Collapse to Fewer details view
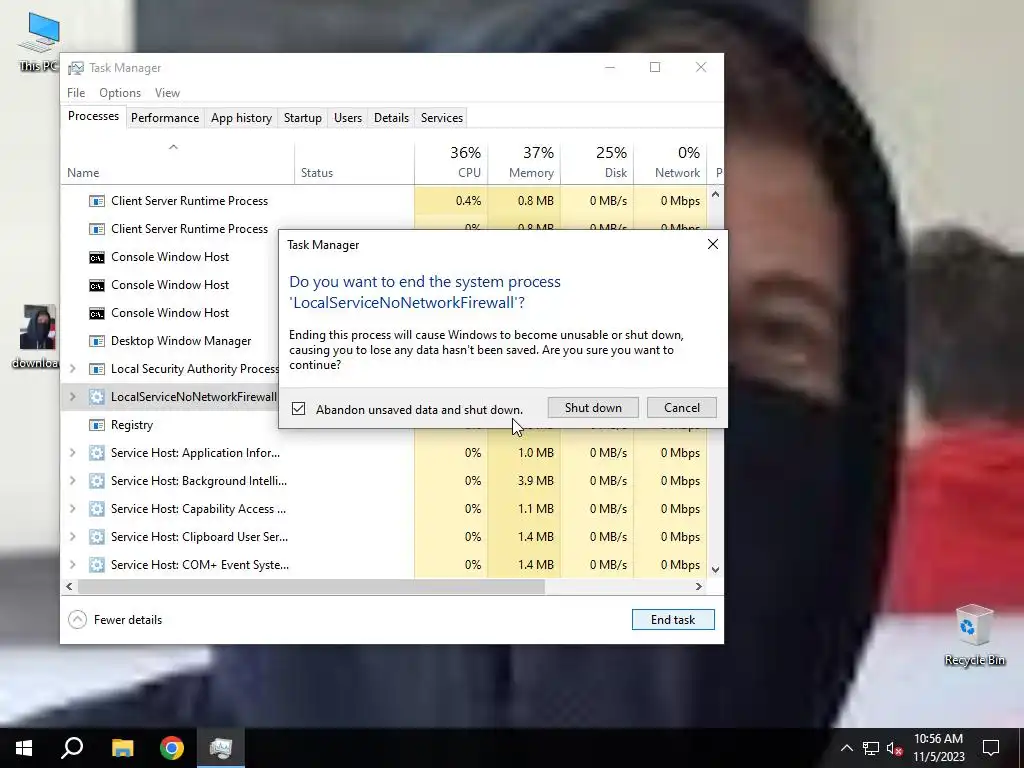 pos(116,620)
